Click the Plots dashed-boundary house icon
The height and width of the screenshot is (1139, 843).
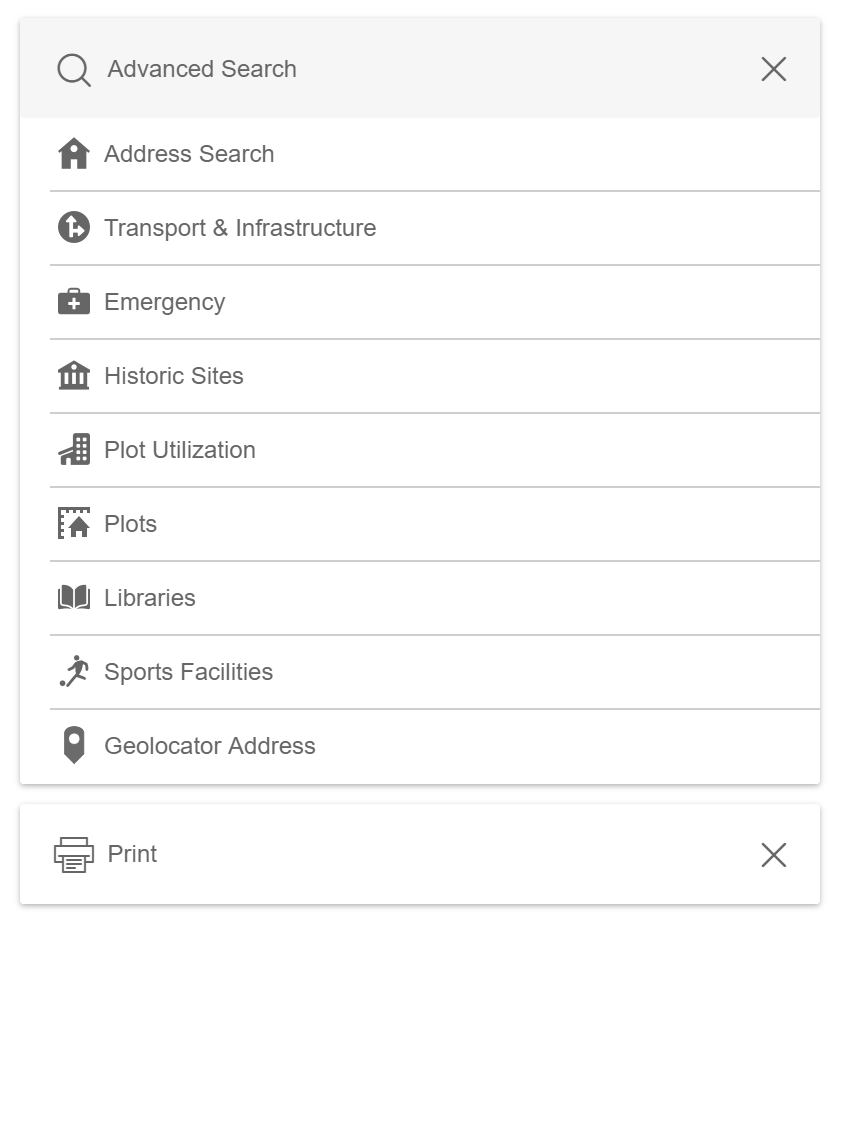[x=74, y=523]
